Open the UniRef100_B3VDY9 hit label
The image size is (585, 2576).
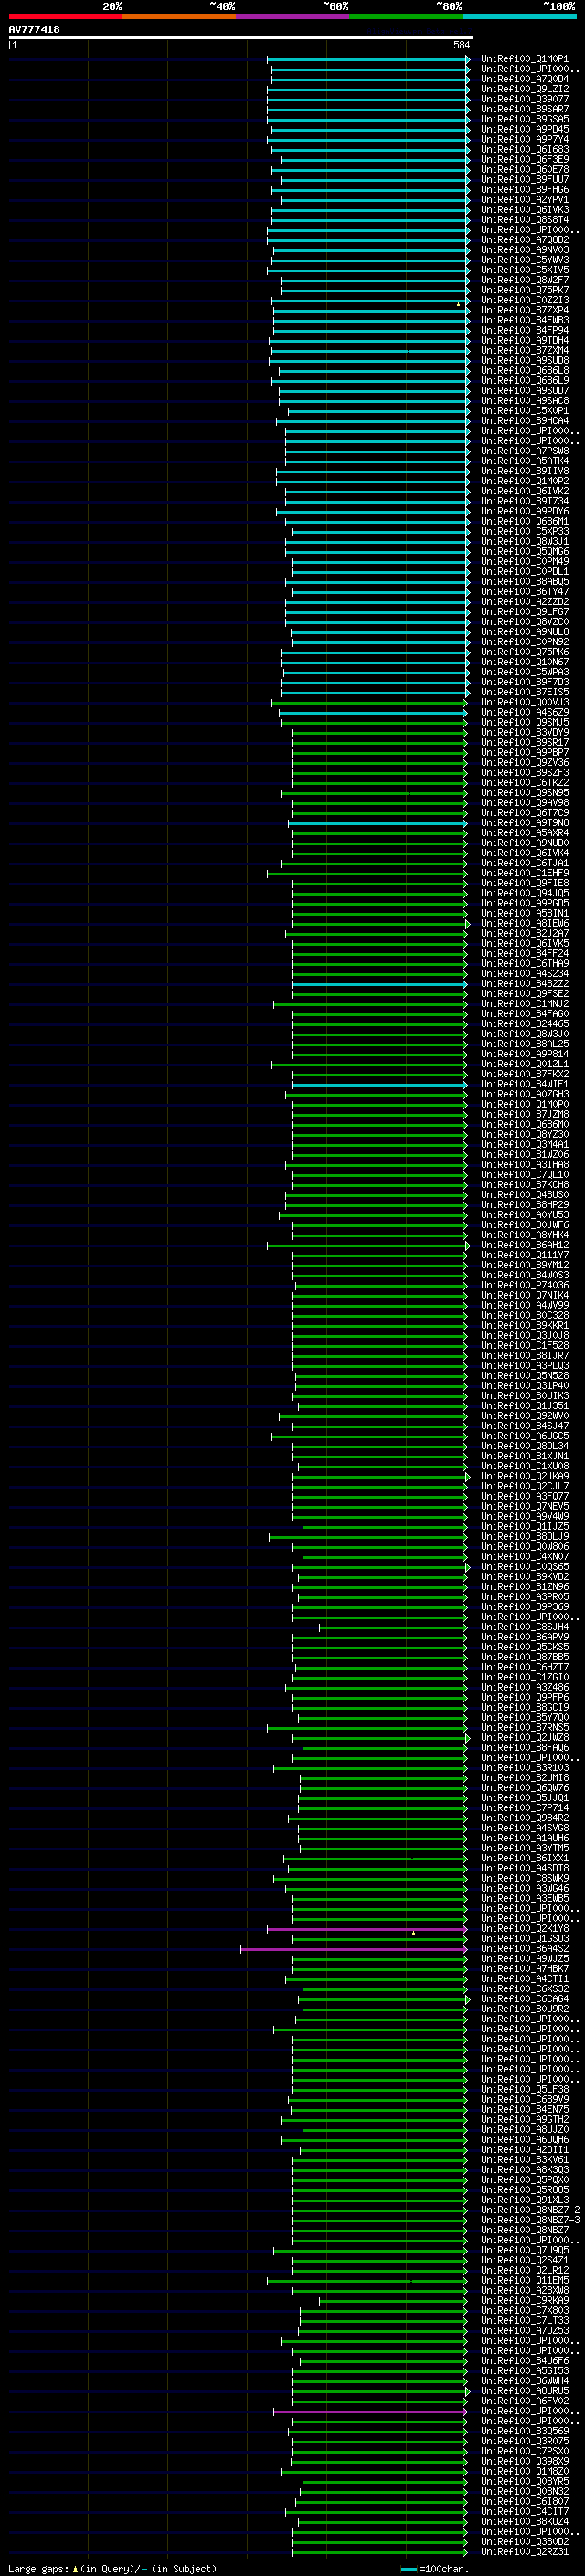(x=525, y=732)
